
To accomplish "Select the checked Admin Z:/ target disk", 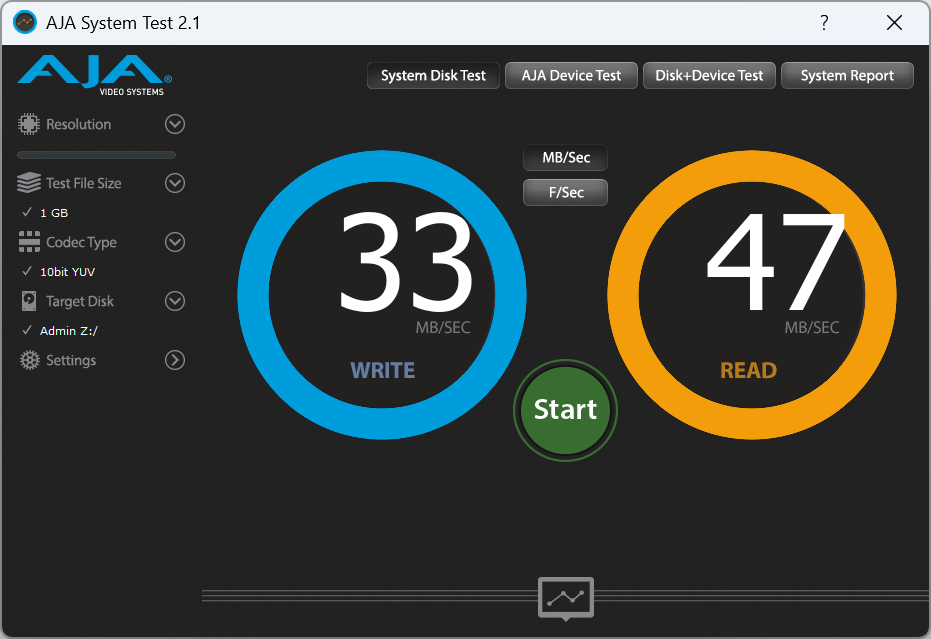I will coord(59,331).
